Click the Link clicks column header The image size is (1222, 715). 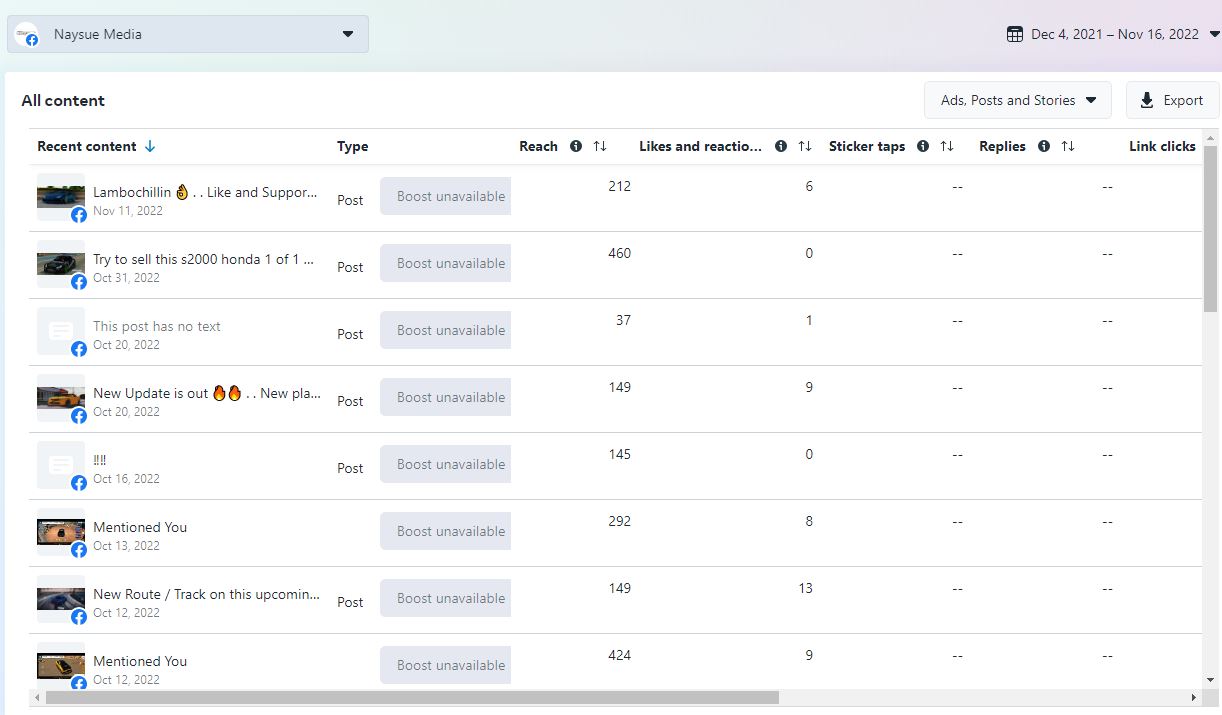pos(1162,146)
